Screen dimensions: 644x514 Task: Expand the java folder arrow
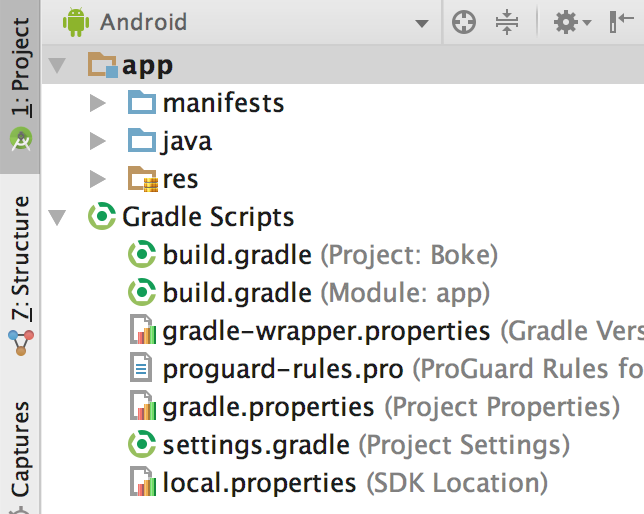click(x=97, y=141)
